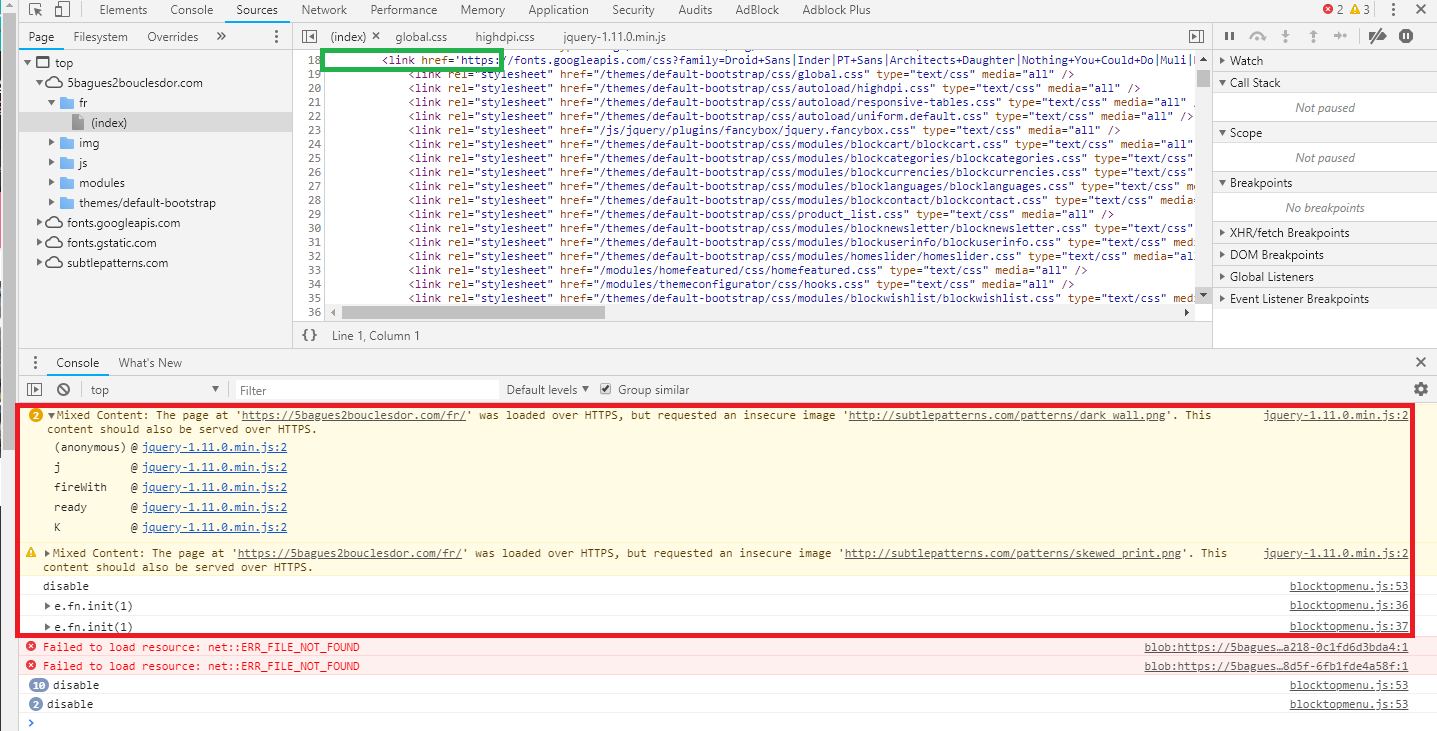Open What's New drawer tab
Screen dimensions: 1437x731
point(150,363)
